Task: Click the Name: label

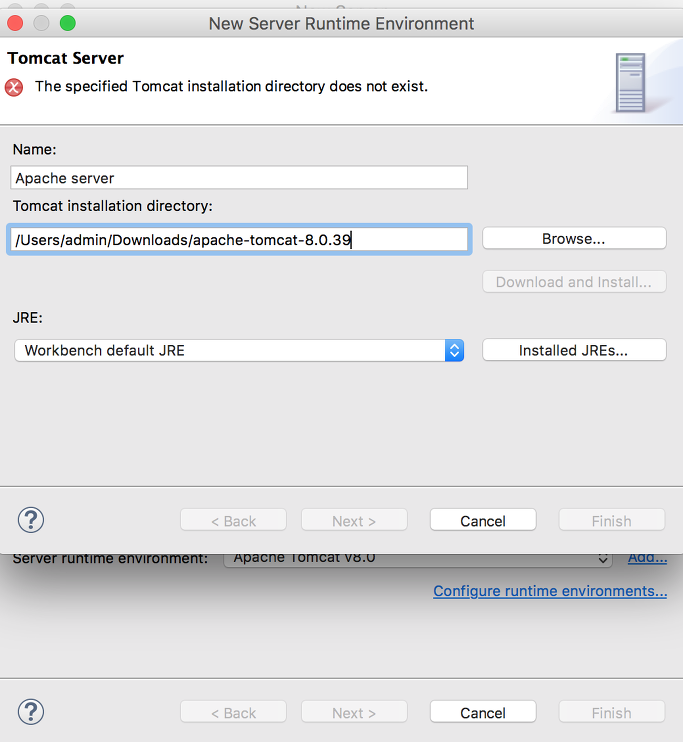Action: click(35, 150)
